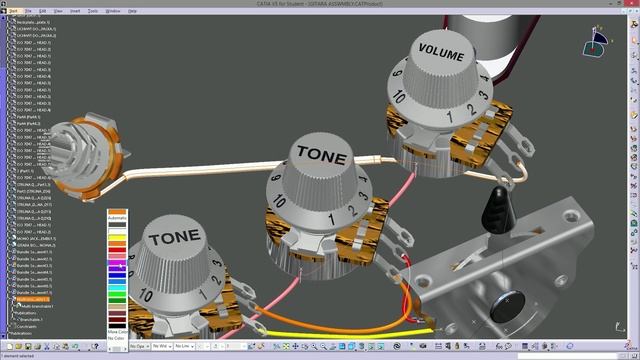Click the color palette's left scroll arrow

[x=110, y=349]
